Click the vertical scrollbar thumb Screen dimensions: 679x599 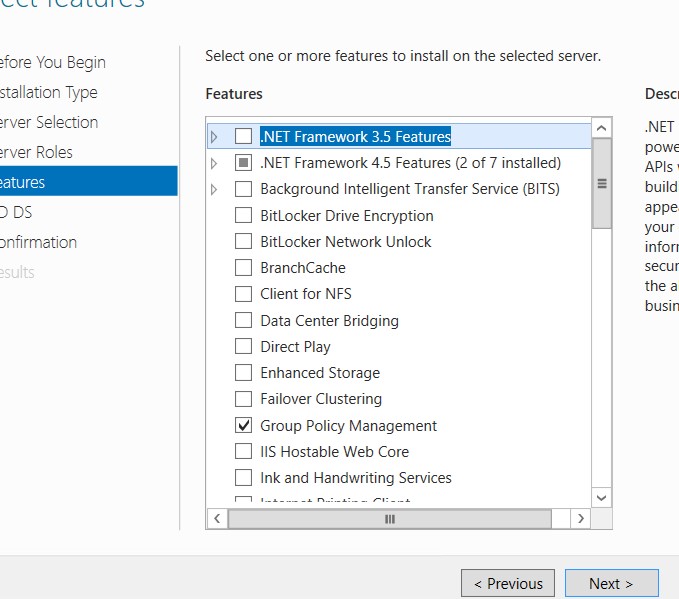pos(601,183)
